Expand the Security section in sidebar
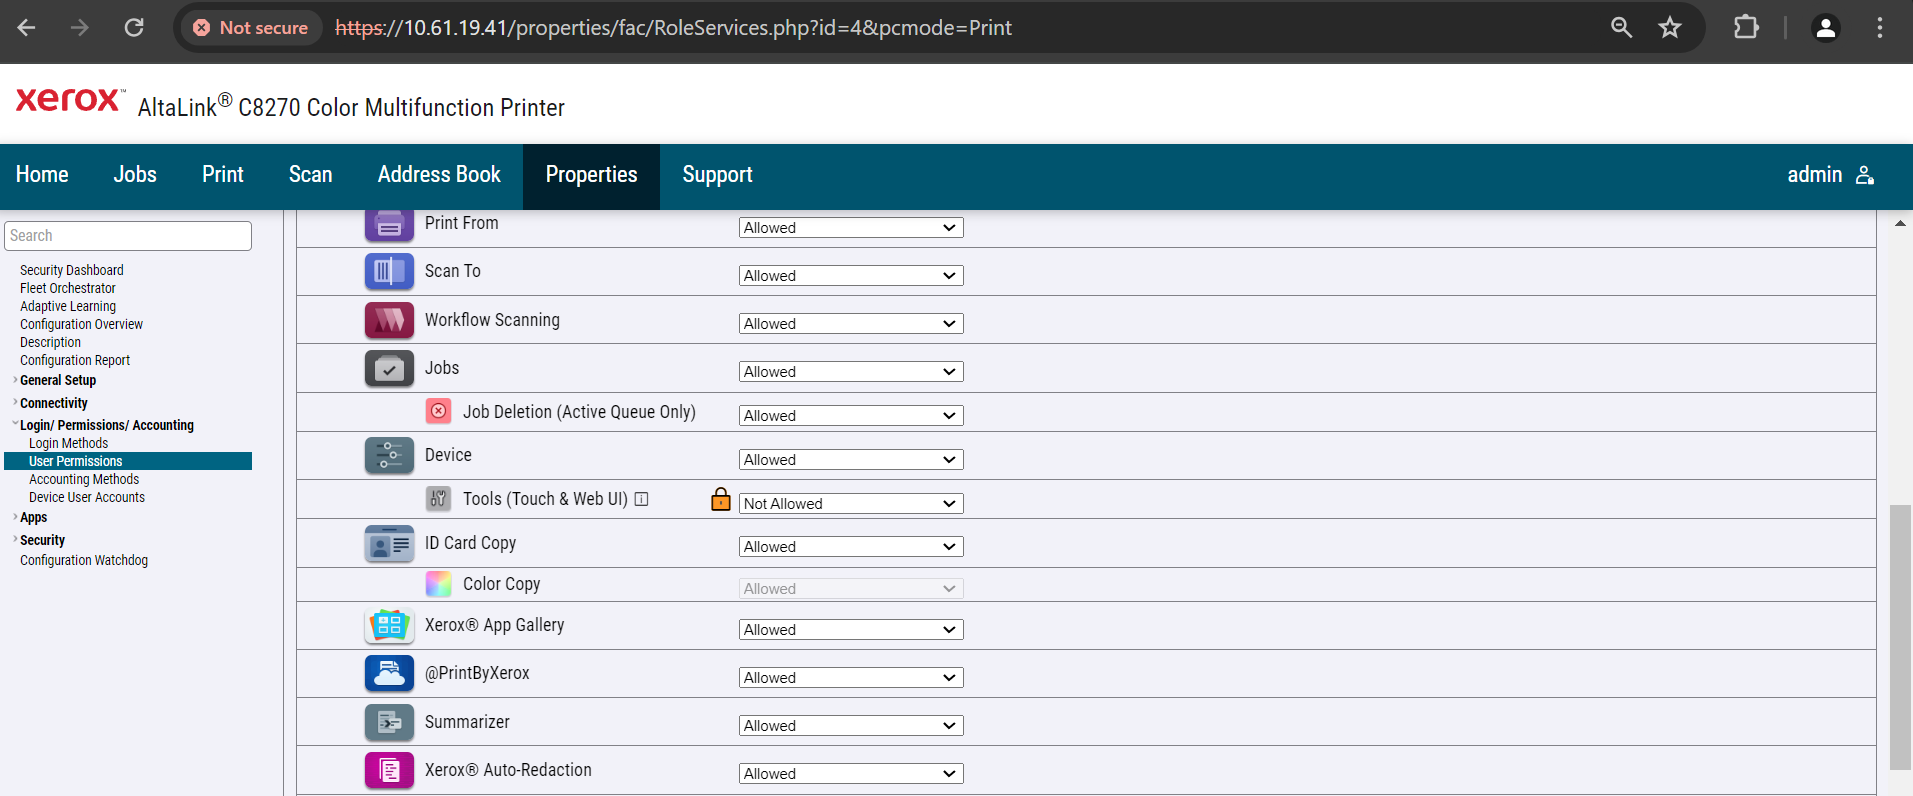This screenshot has width=1913, height=796. point(42,540)
